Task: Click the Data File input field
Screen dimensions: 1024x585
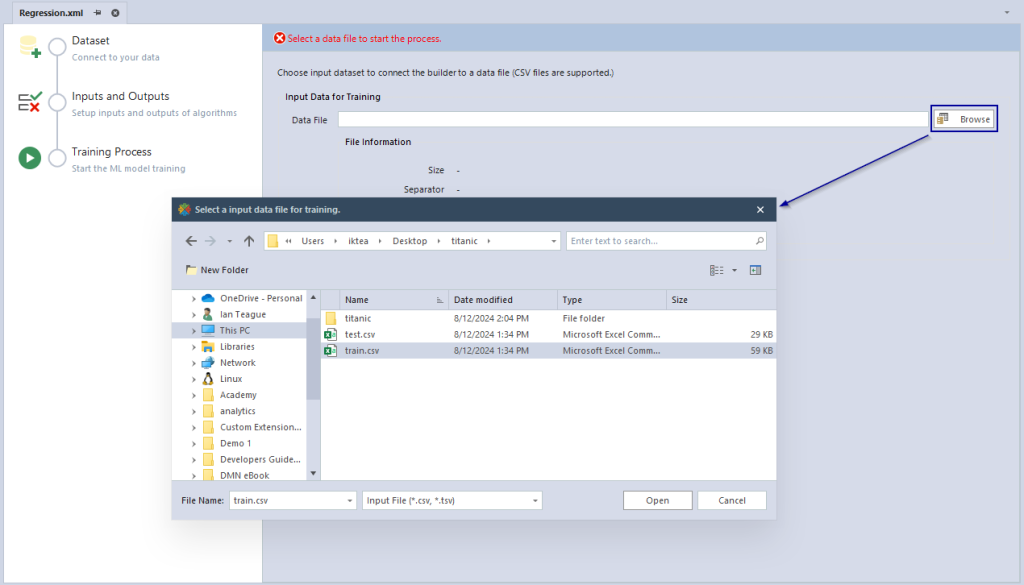Action: coord(632,119)
